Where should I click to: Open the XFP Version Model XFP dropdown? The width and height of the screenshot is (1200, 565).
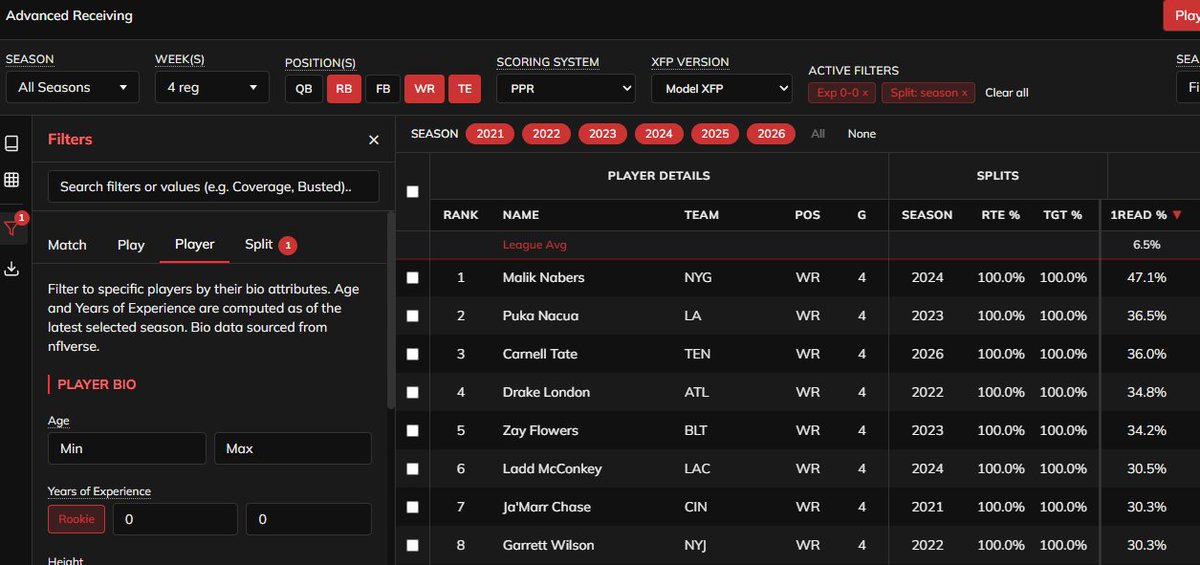721,89
